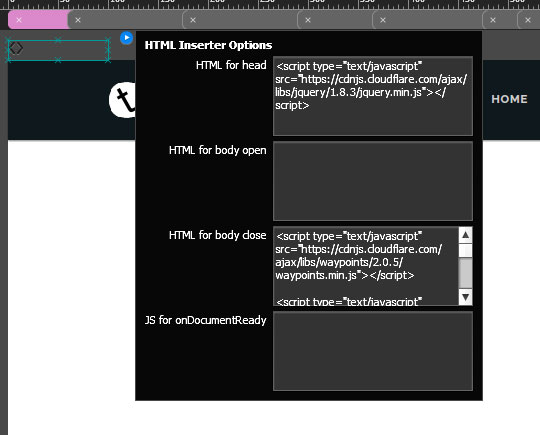Screen dimensions: 540x435
Task: Click the scroll up arrow in body close field
Action: [x=465, y=235]
